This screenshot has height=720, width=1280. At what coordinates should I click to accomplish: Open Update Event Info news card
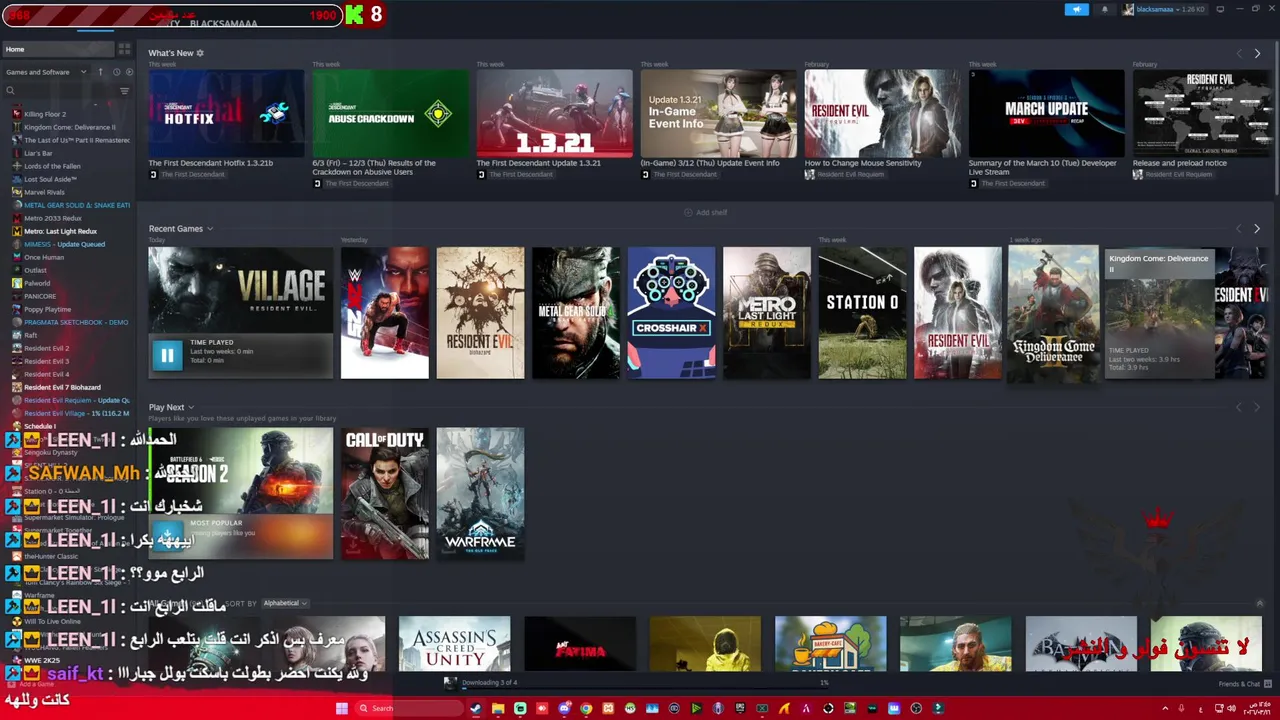pyautogui.click(x=718, y=113)
